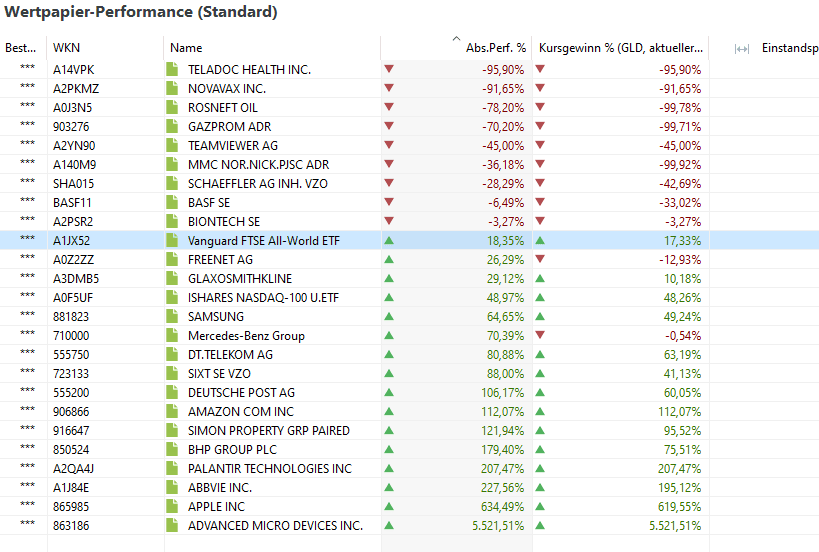This screenshot has width=819, height=552.
Task: Click Kursgewinn value 619,55%
Action: 680,507
